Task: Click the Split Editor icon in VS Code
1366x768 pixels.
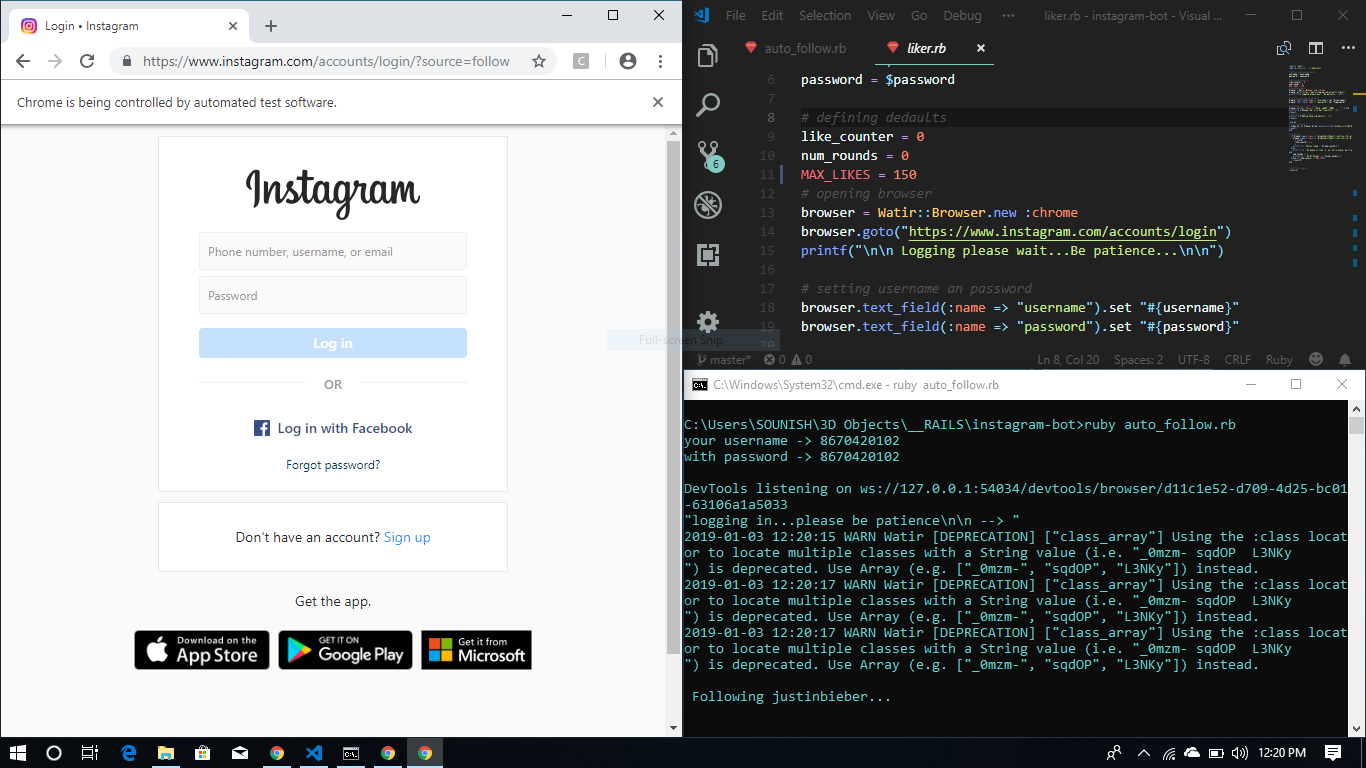Action: 1316,48
